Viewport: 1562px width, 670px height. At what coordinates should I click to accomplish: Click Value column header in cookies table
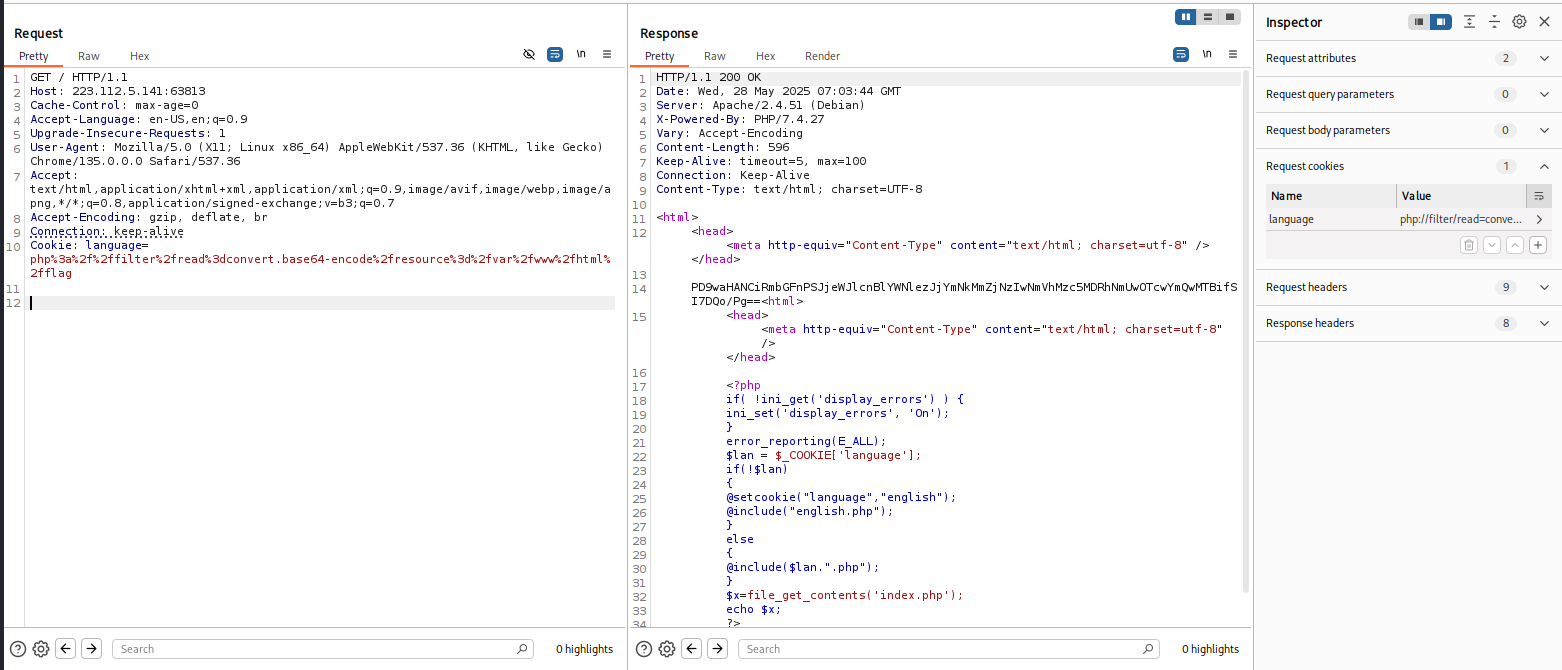click(x=1461, y=196)
